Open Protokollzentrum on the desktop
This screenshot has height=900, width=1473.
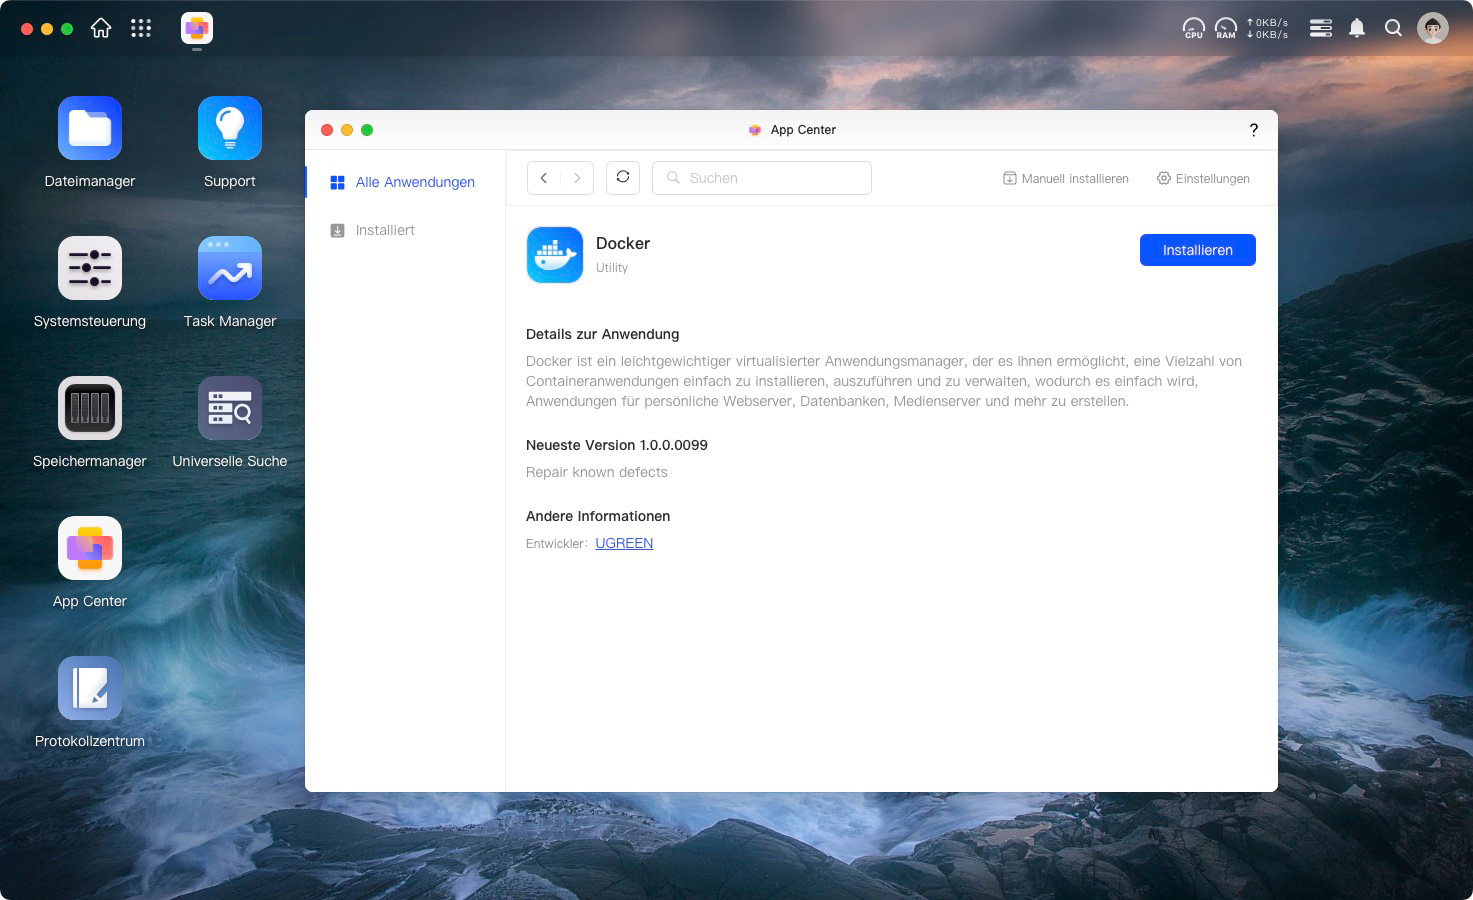[90, 688]
